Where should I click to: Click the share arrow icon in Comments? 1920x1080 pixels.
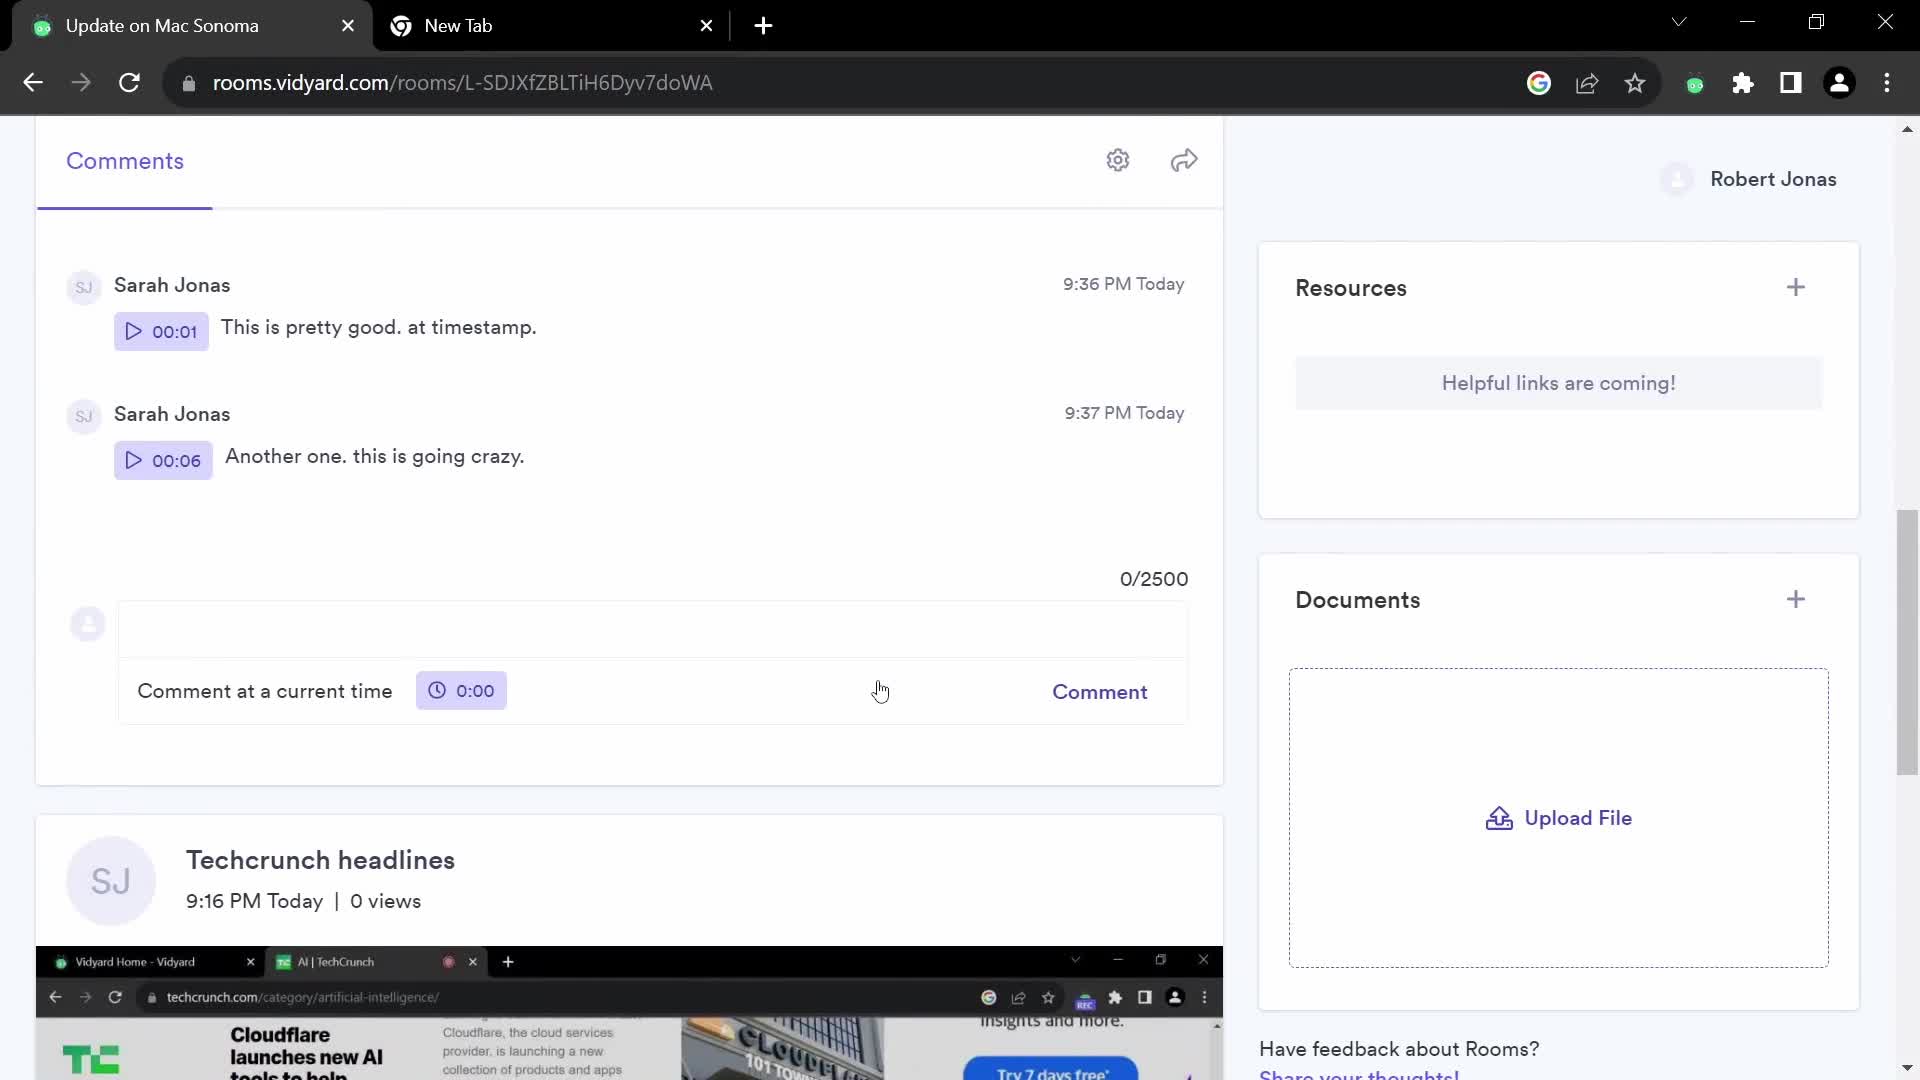point(1184,160)
